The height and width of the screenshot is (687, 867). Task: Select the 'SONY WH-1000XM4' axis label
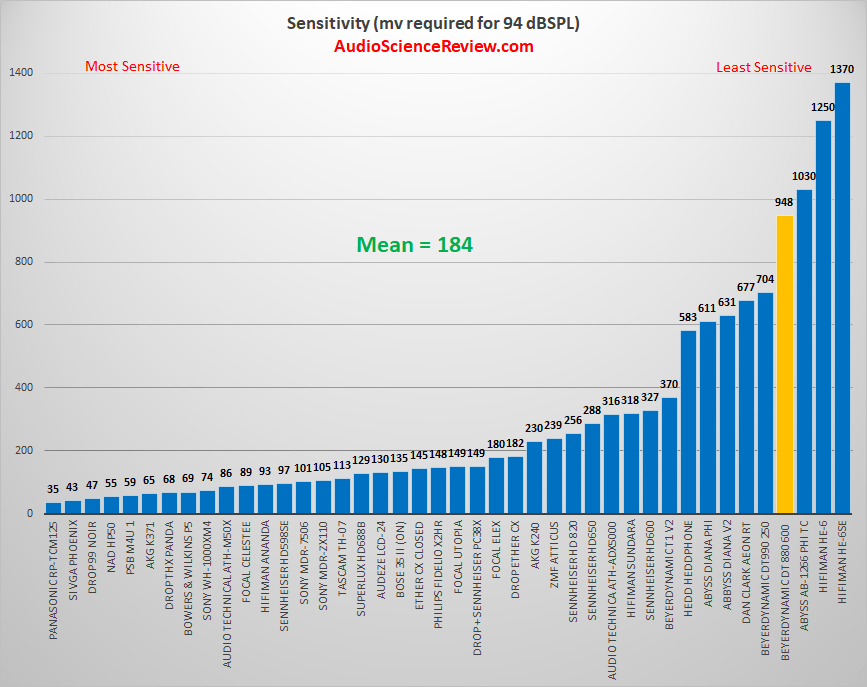tap(207, 570)
